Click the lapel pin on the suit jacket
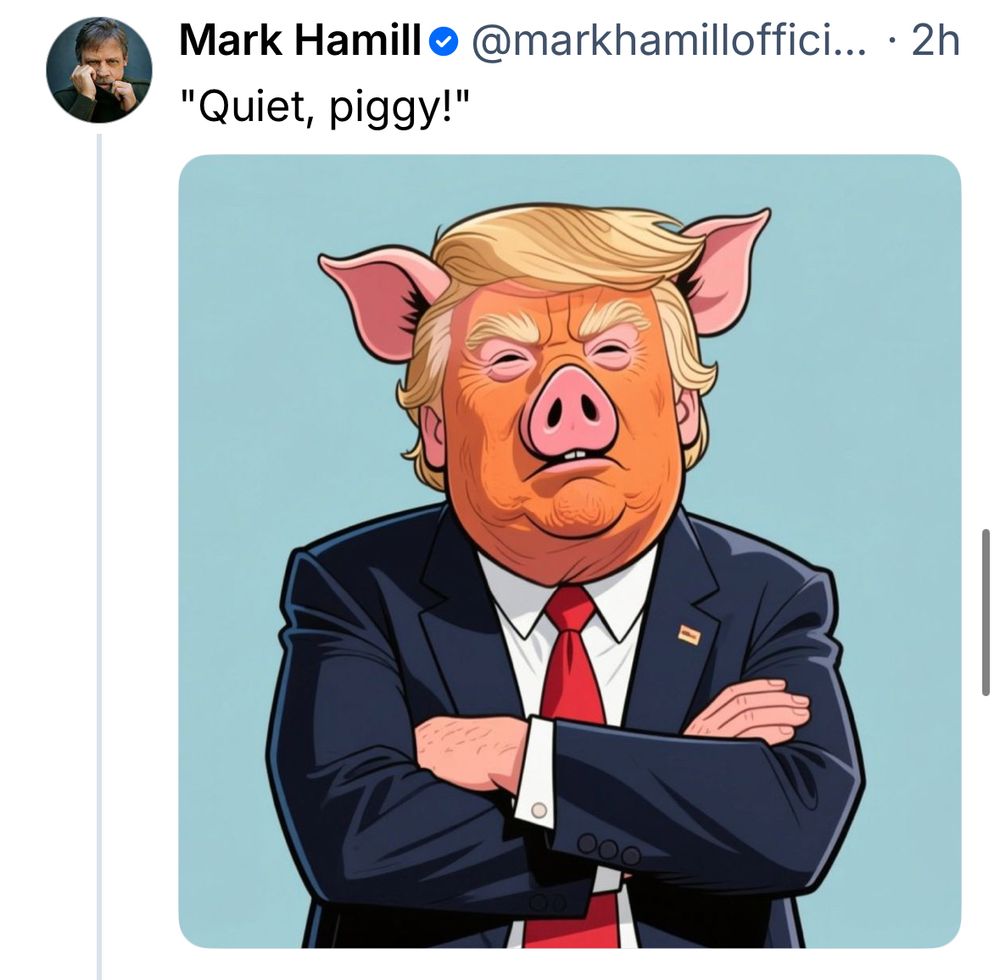Image resolution: width=1000 pixels, height=980 pixels. [689, 634]
